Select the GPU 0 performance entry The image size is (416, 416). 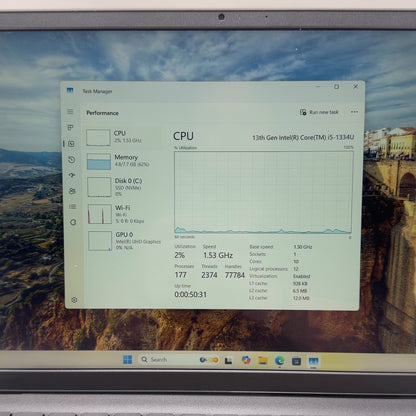(125, 241)
